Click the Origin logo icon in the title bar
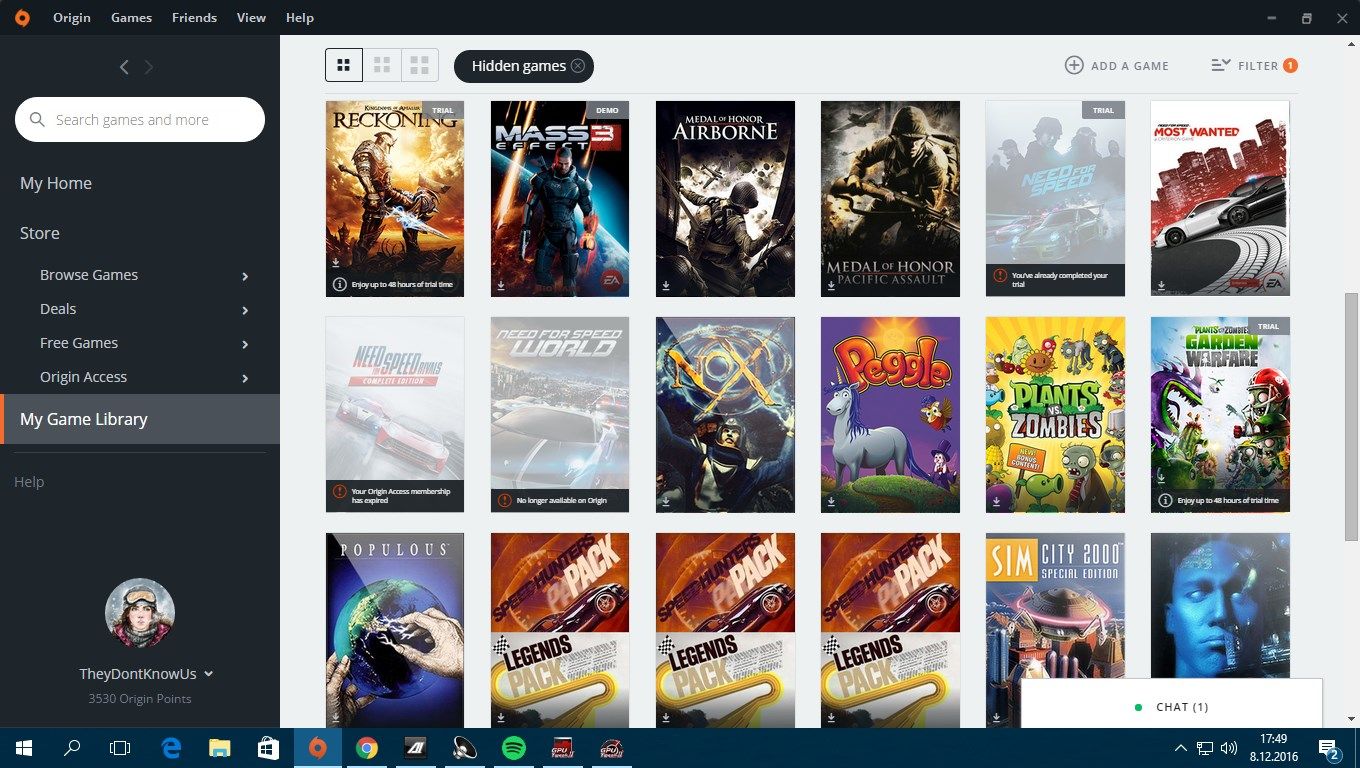The width and height of the screenshot is (1360, 768). 22,18
